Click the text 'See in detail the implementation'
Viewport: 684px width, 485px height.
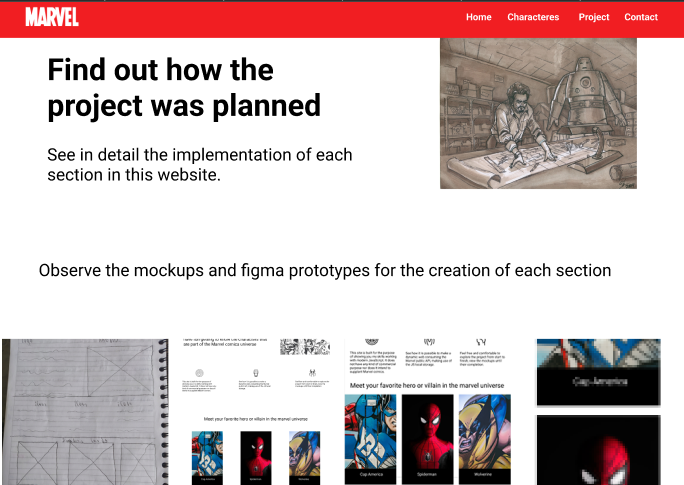tap(168, 155)
